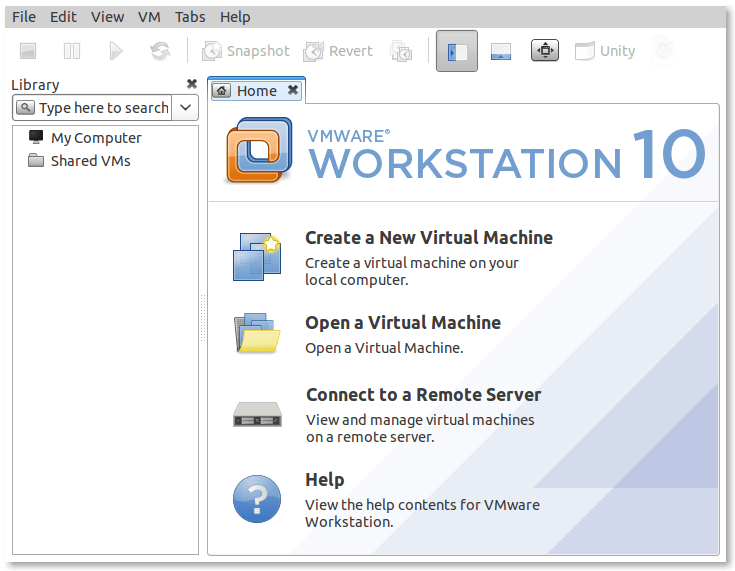Image resolution: width=735 pixels, height=571 pixels.
Task: Open the Snapshot Manager icon
Action: click(401, 51)
